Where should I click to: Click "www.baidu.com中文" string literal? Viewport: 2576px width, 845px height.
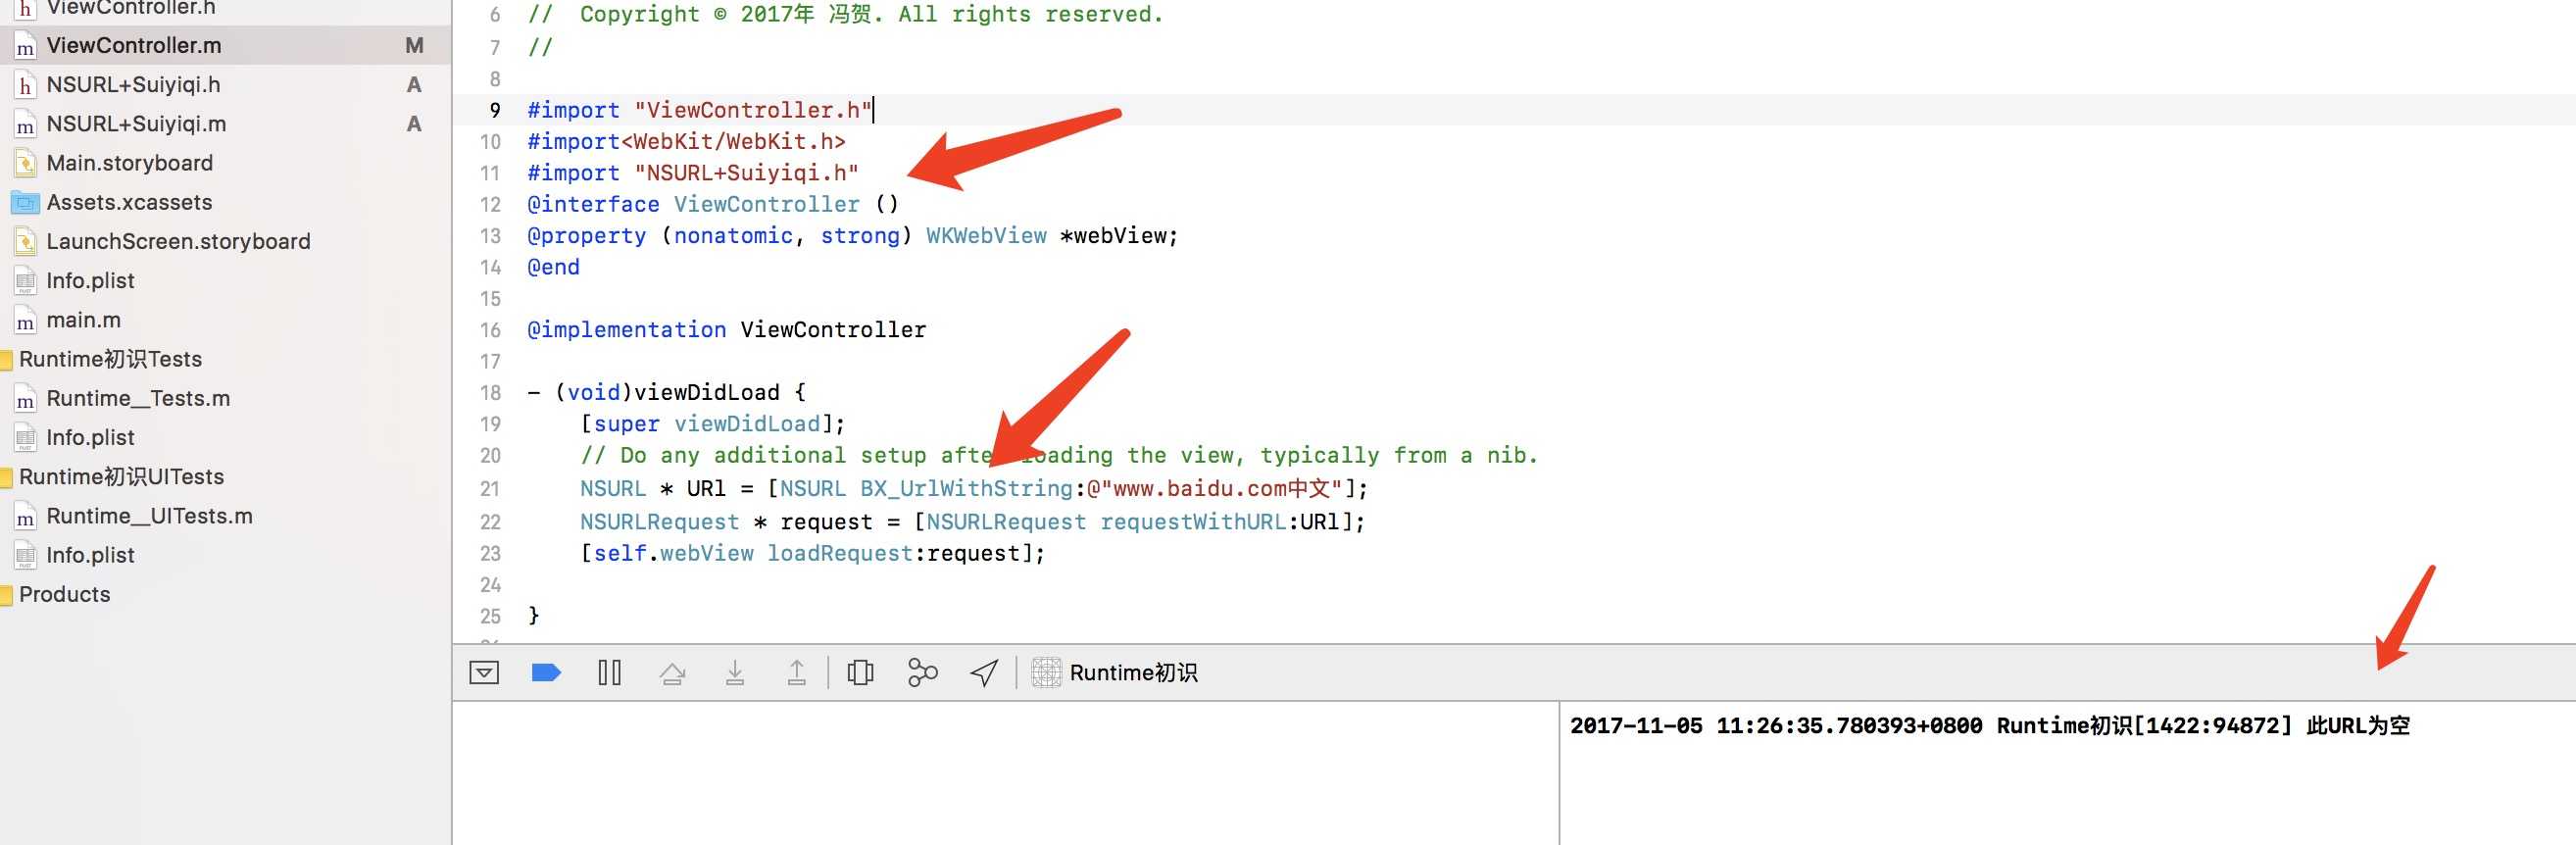coord(1221,489)
